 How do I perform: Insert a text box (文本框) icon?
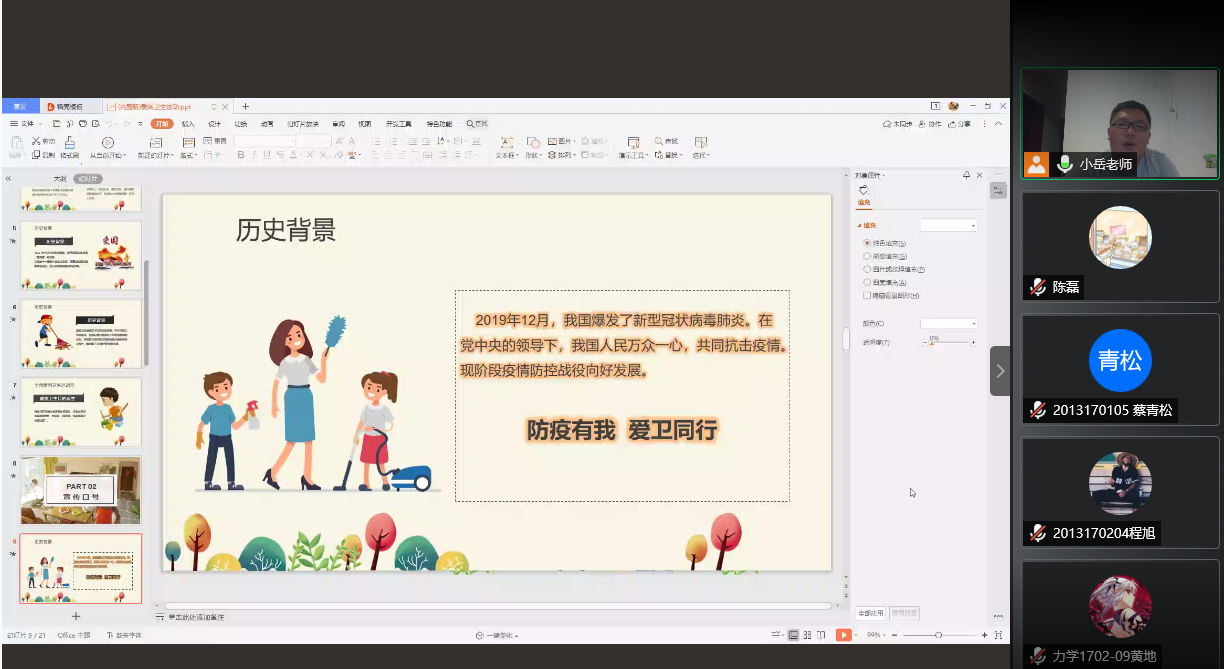(506, 143)
